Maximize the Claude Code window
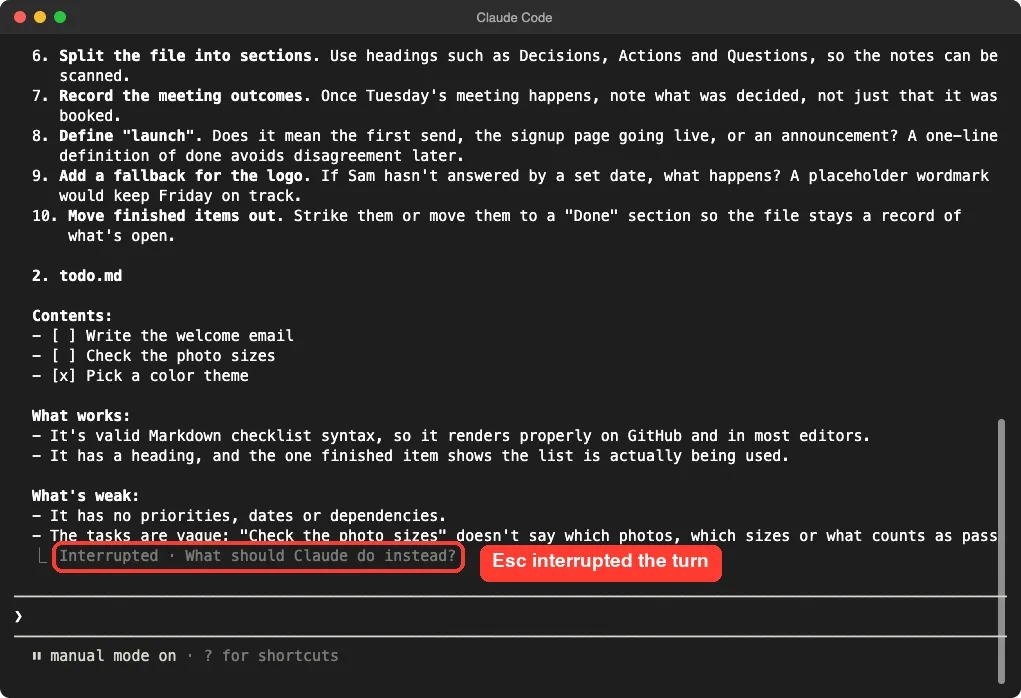 (60, 18)
